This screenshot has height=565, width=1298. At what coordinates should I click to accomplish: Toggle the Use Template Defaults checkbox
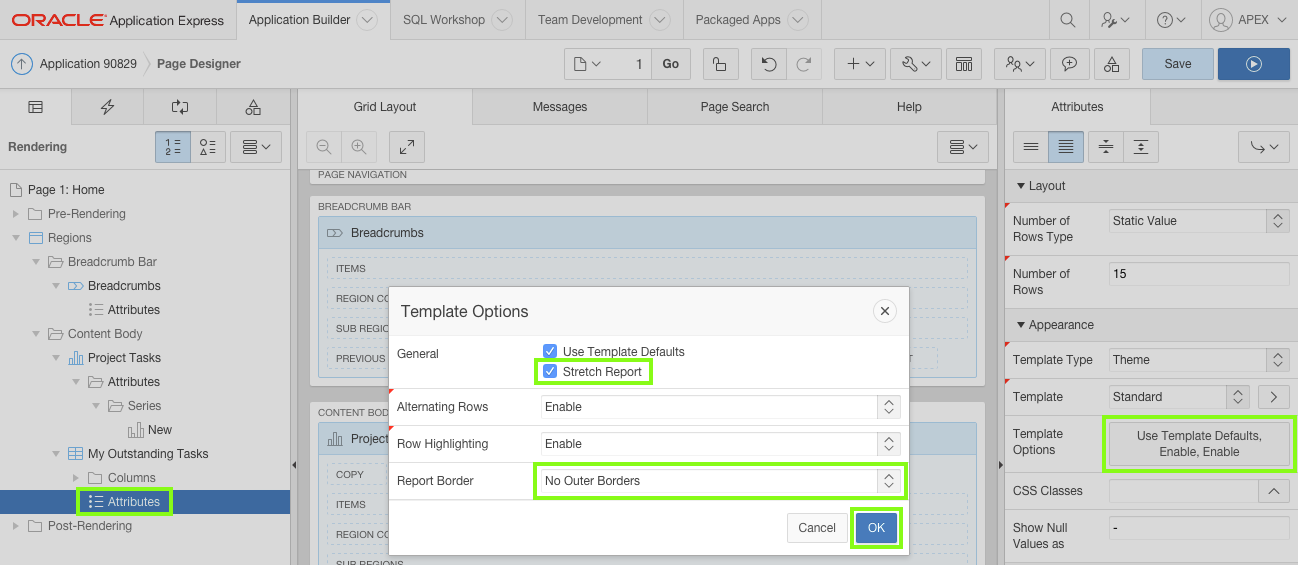[x=550, y=352]
